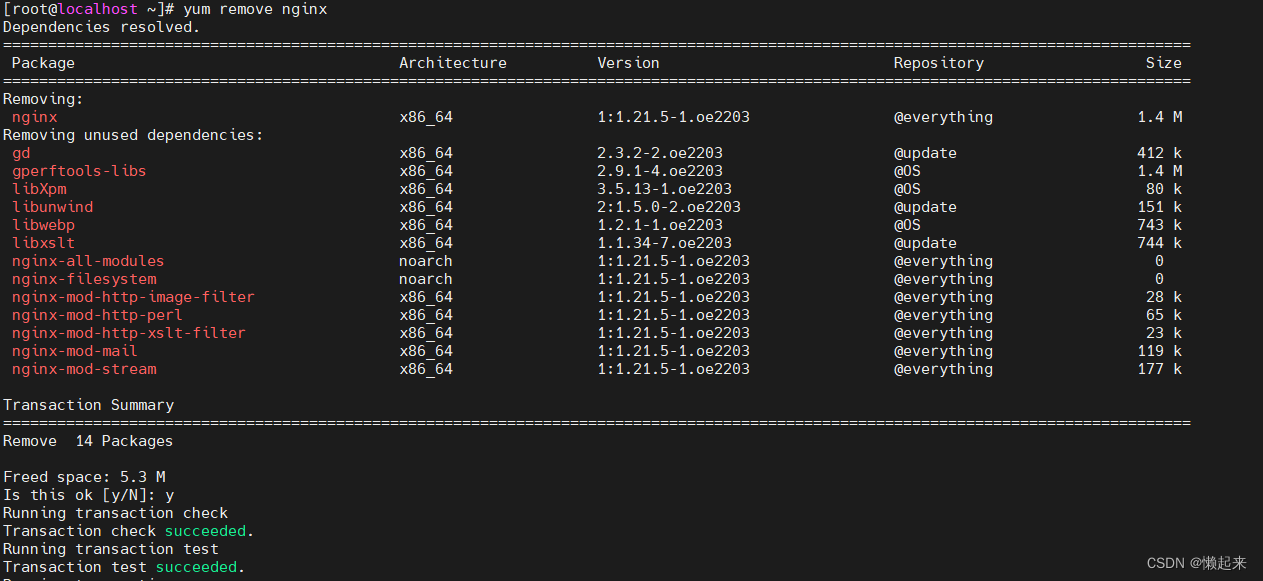Select the nginx-mod-http-perl package
Image resolution: width=1263 pixels, height=581 pixels.
[x=96, y=314]
